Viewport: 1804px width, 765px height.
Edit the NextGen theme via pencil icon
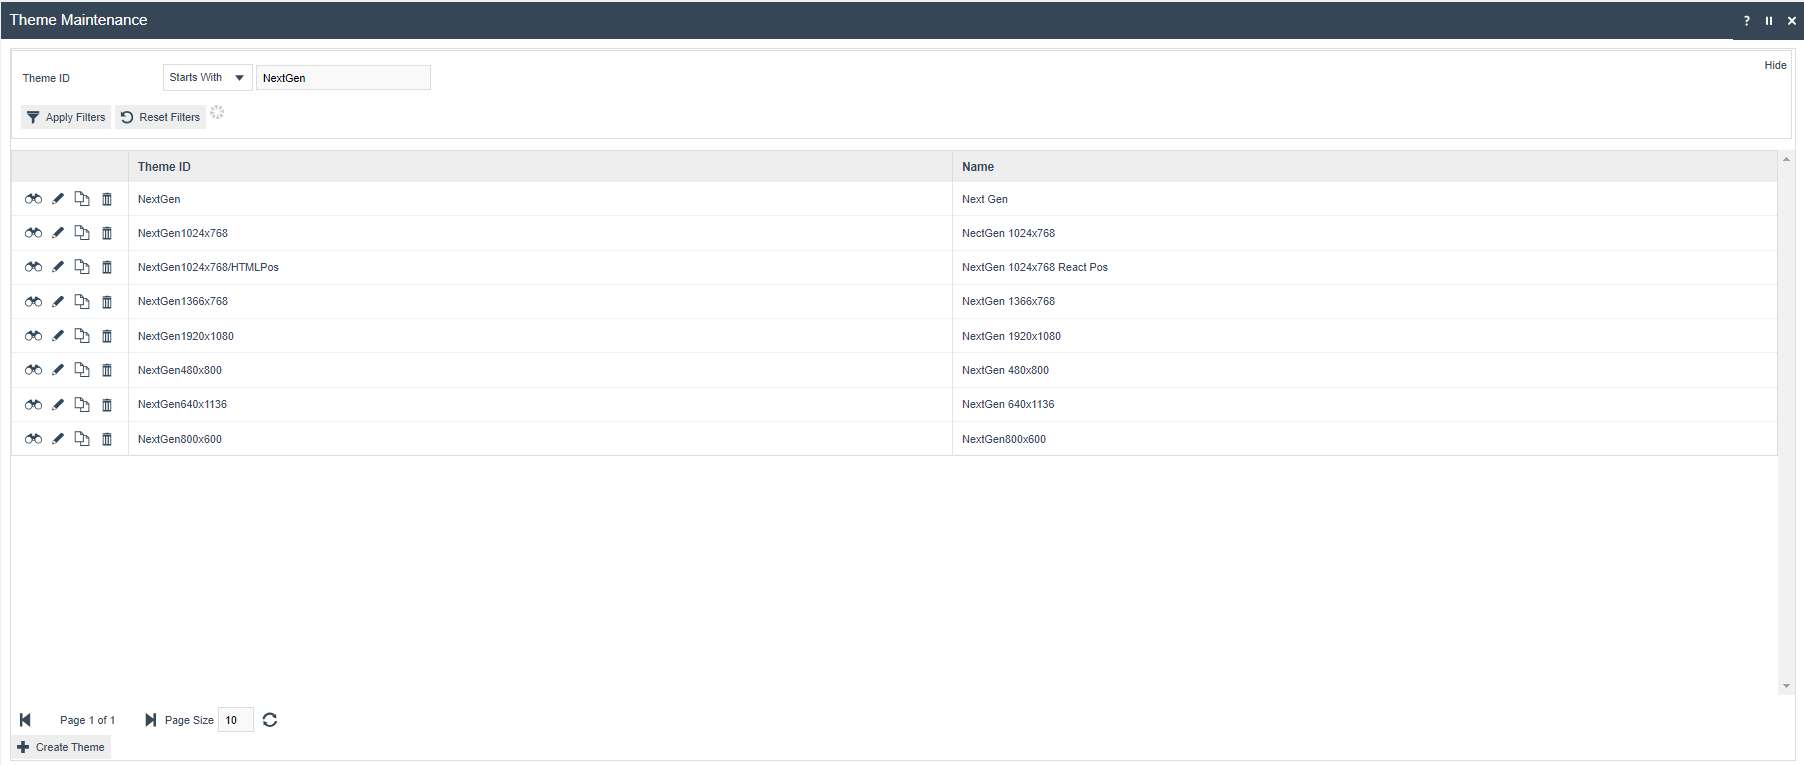58,199
